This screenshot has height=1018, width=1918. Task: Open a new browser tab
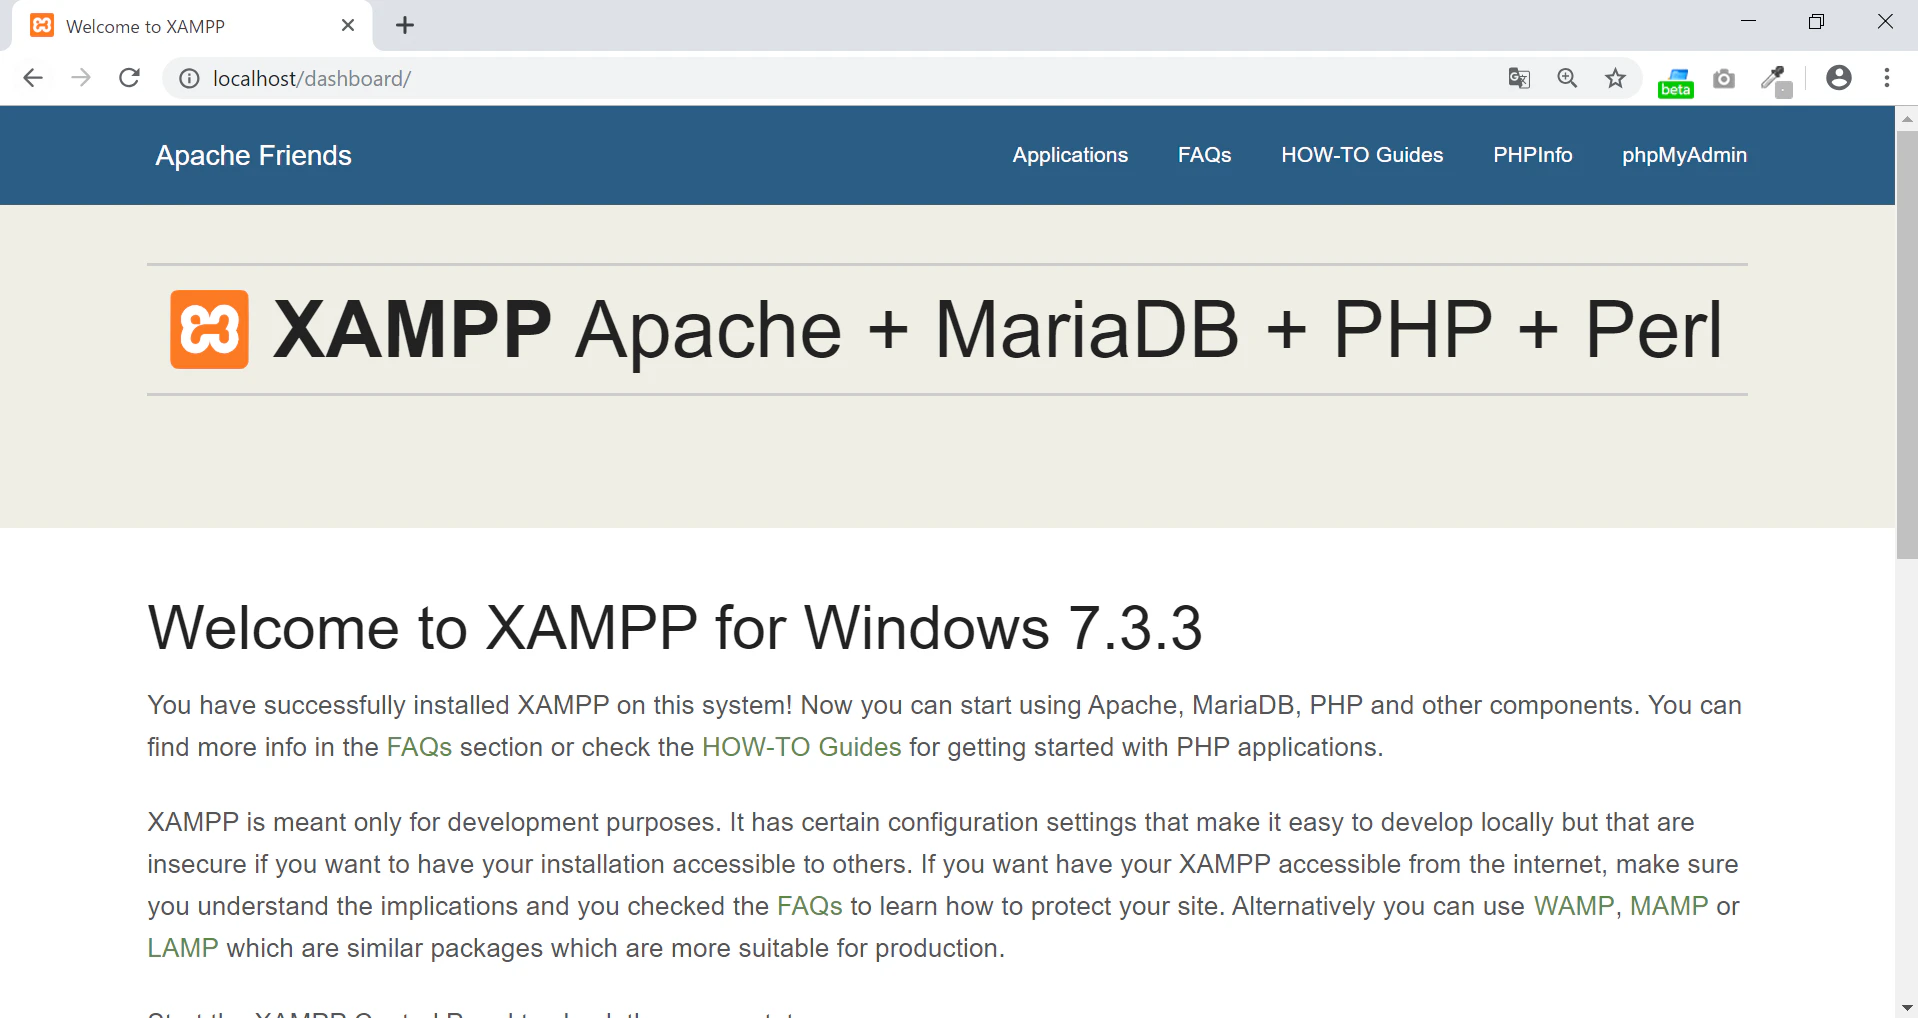click(x=405, y=26)
